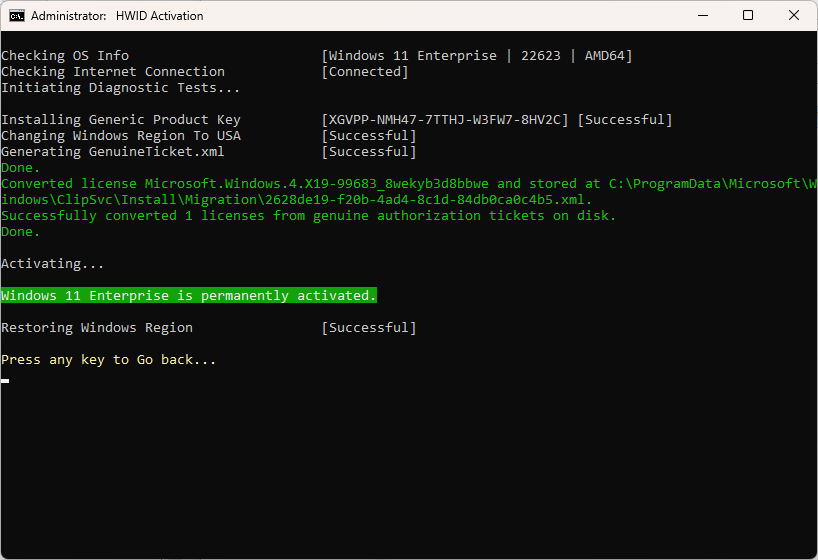818x560 pixels.
Task: Click the 'Restoring Windows Region' label
Action: (97, 328)
